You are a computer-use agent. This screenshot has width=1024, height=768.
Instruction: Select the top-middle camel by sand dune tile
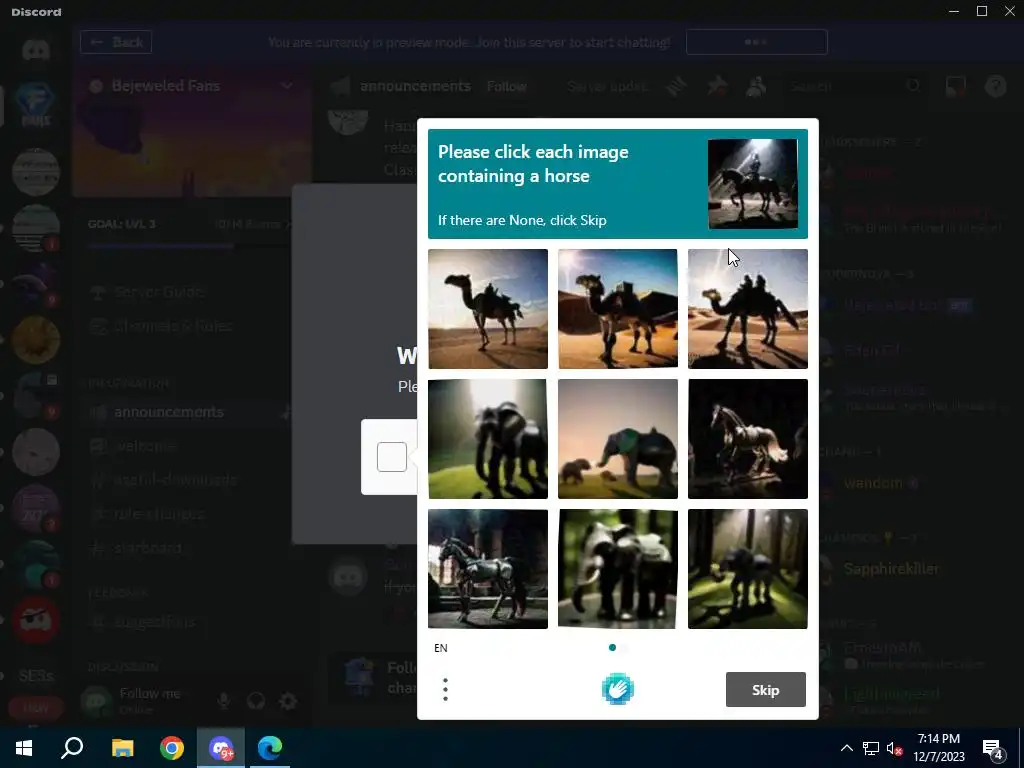pyautogui.click(x=618, y=309)
